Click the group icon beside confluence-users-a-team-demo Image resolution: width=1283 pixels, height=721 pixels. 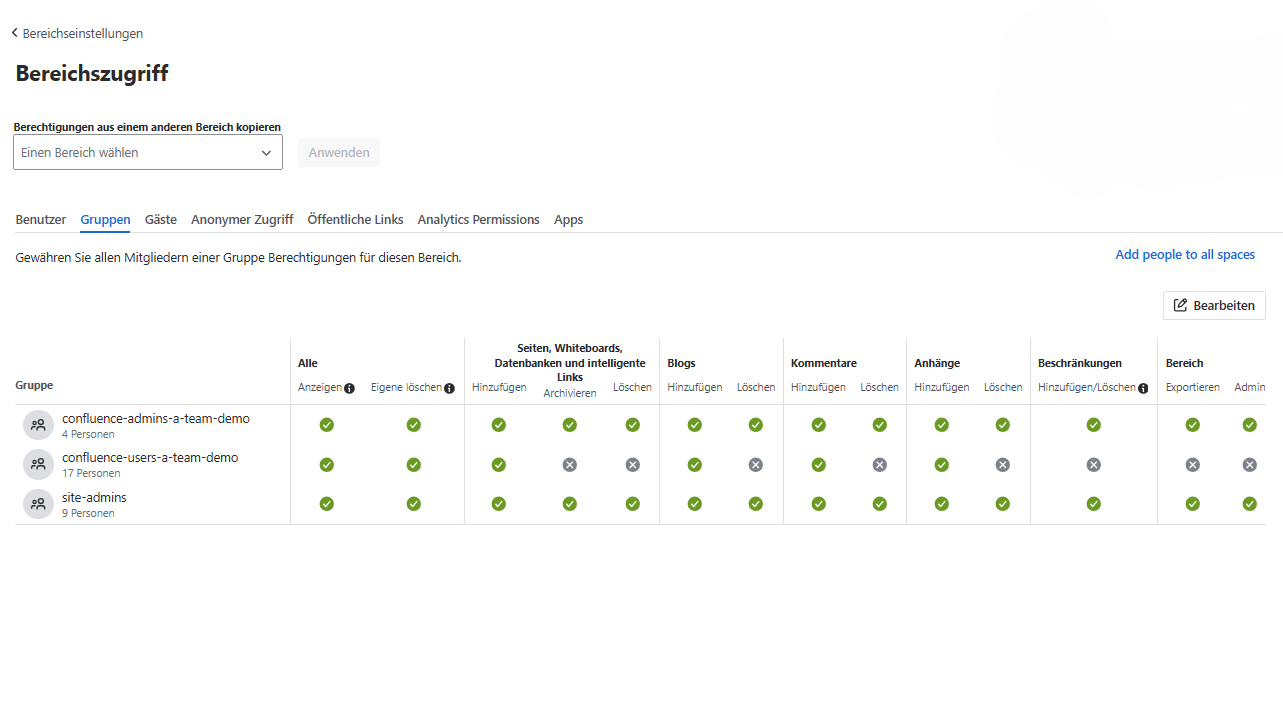[38, 464]
